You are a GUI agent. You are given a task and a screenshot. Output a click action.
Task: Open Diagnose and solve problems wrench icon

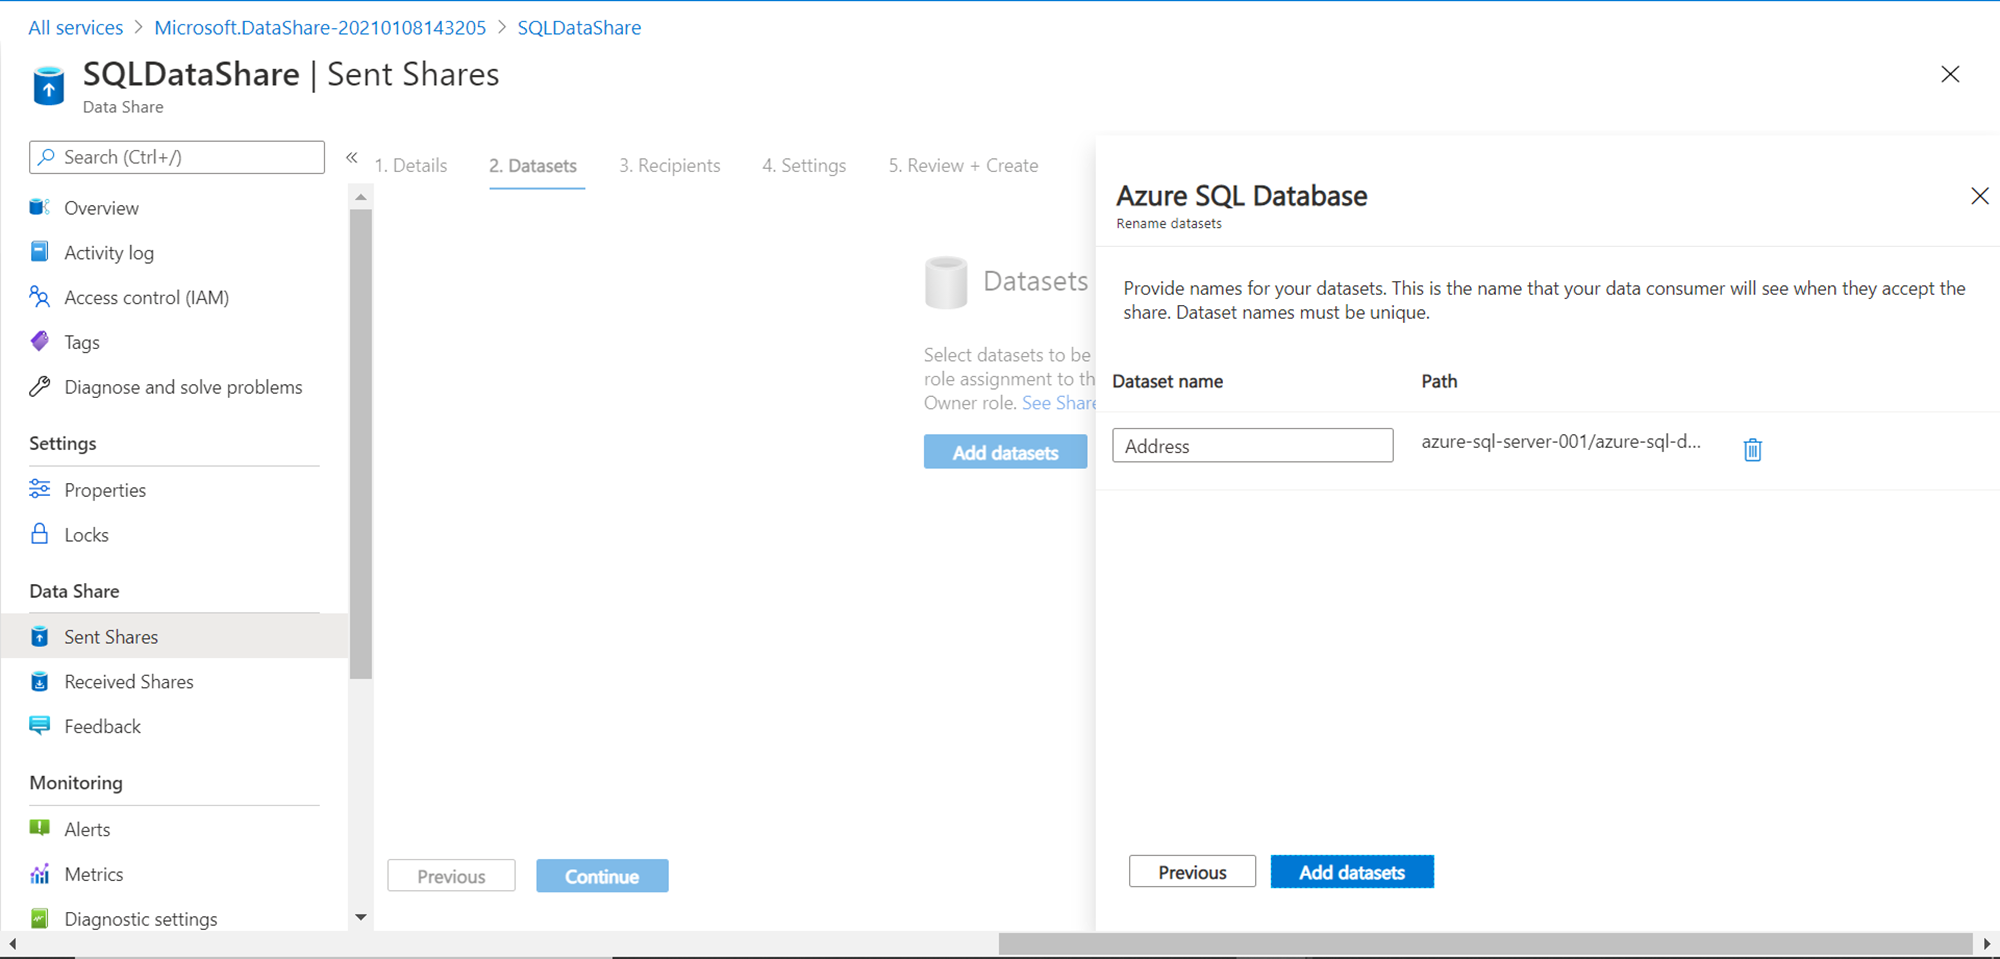40,387
